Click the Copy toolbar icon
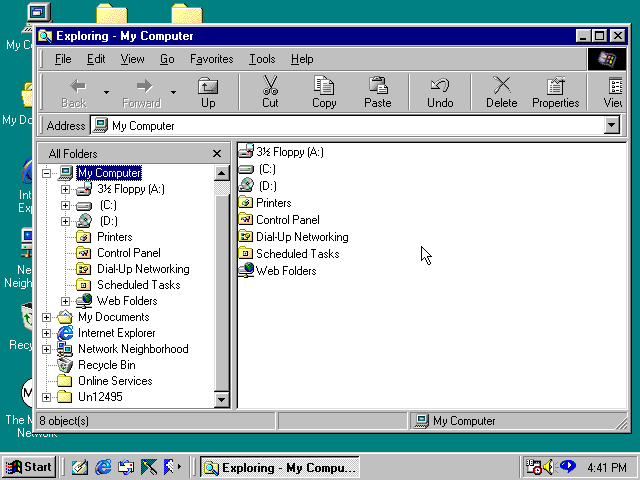640x480 pixels. click(324, 86)
